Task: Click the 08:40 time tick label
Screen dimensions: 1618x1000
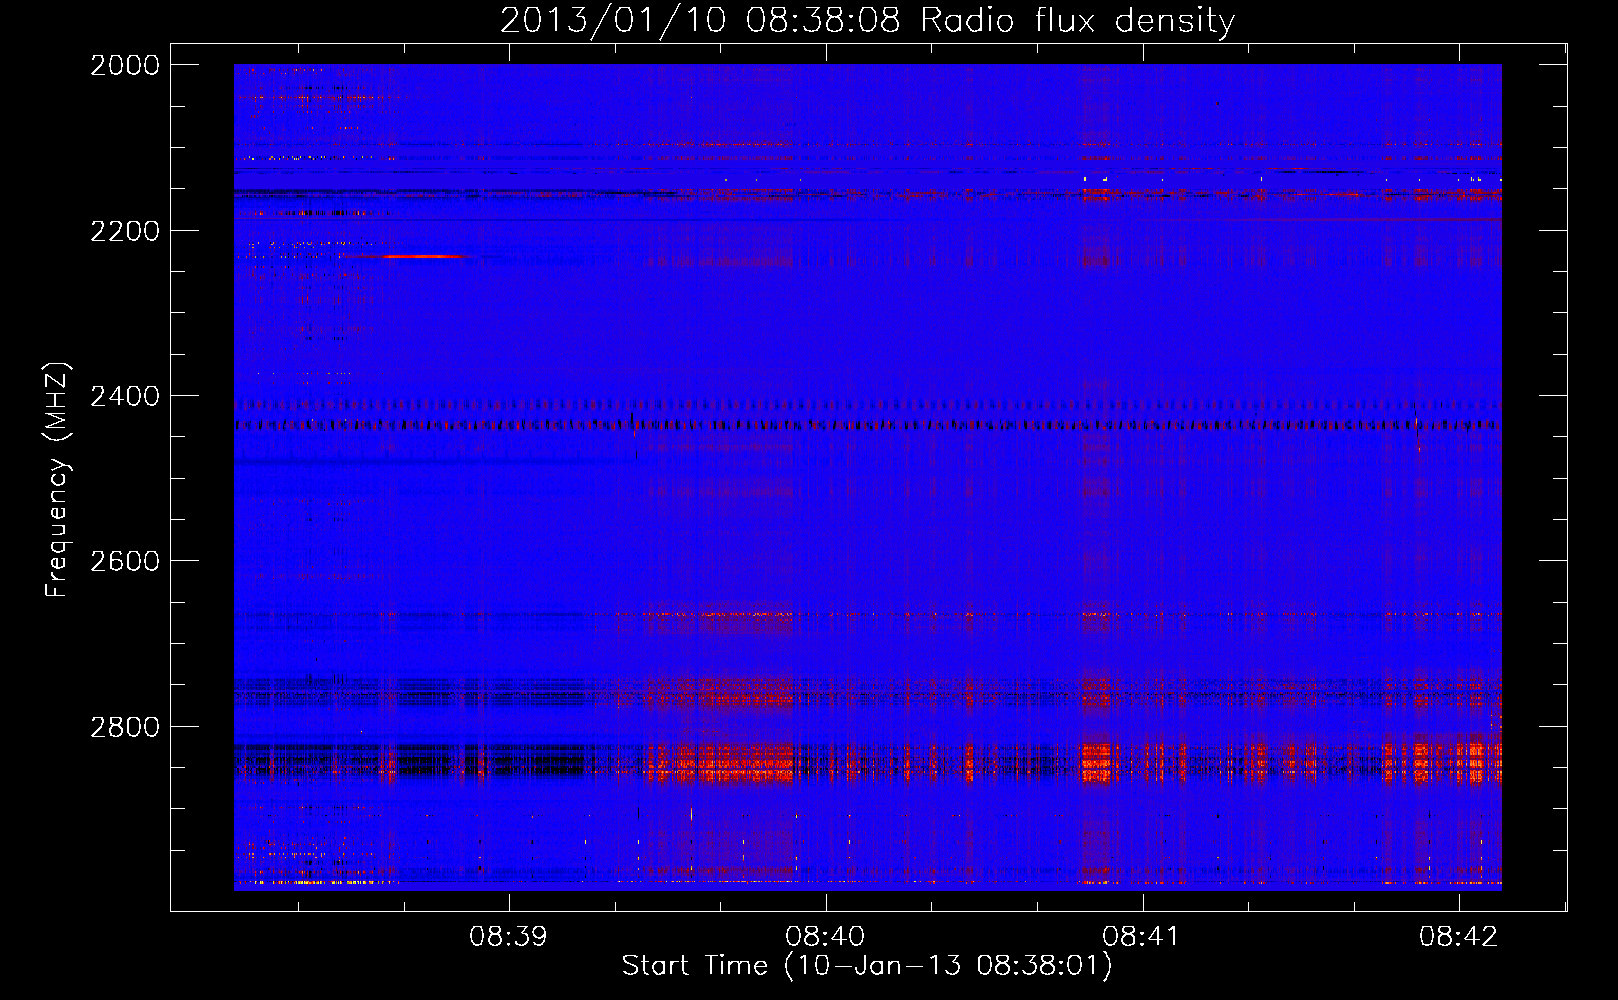Action: coord(825,936)
